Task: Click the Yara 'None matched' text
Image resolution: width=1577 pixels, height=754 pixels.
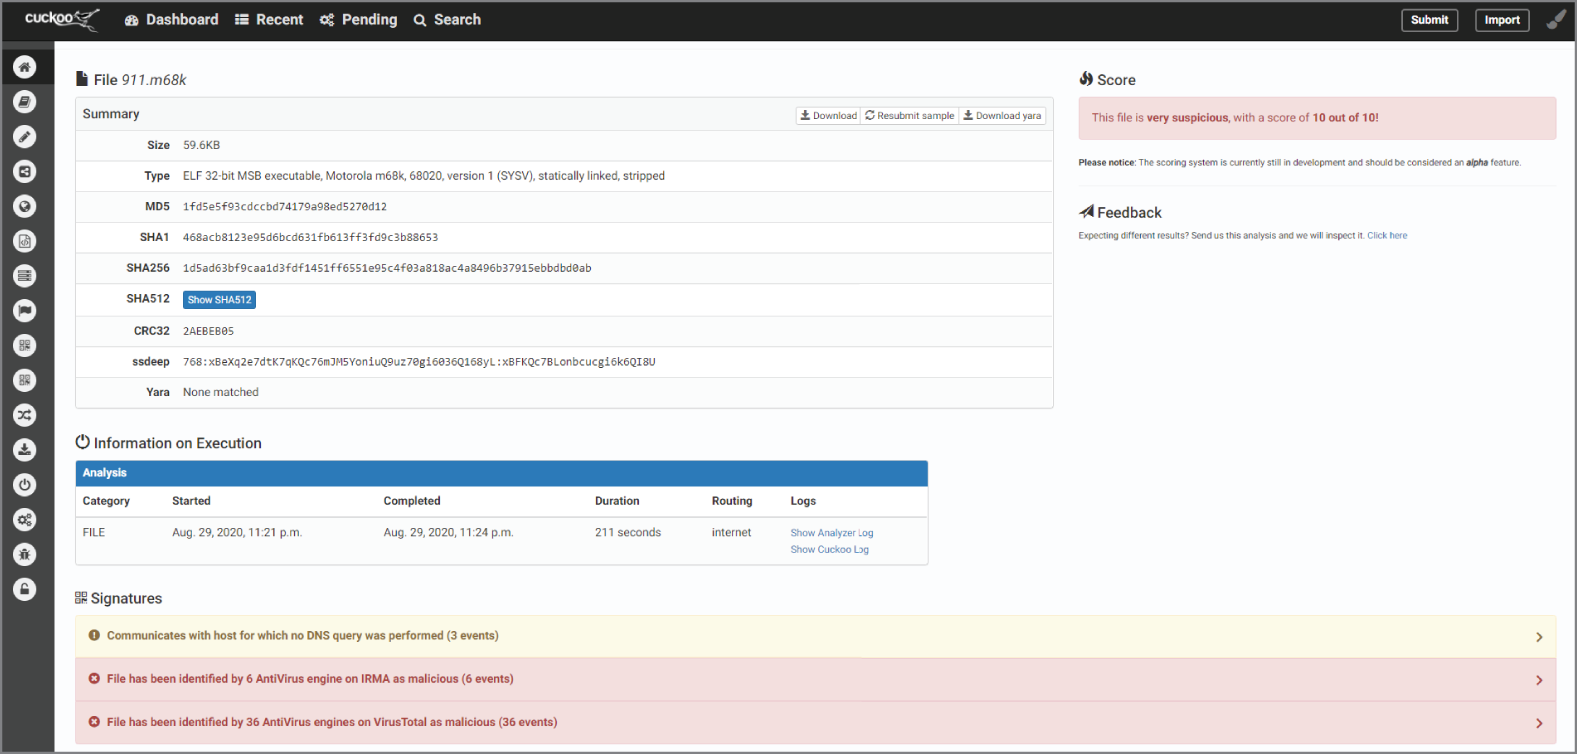Action: 221,392
